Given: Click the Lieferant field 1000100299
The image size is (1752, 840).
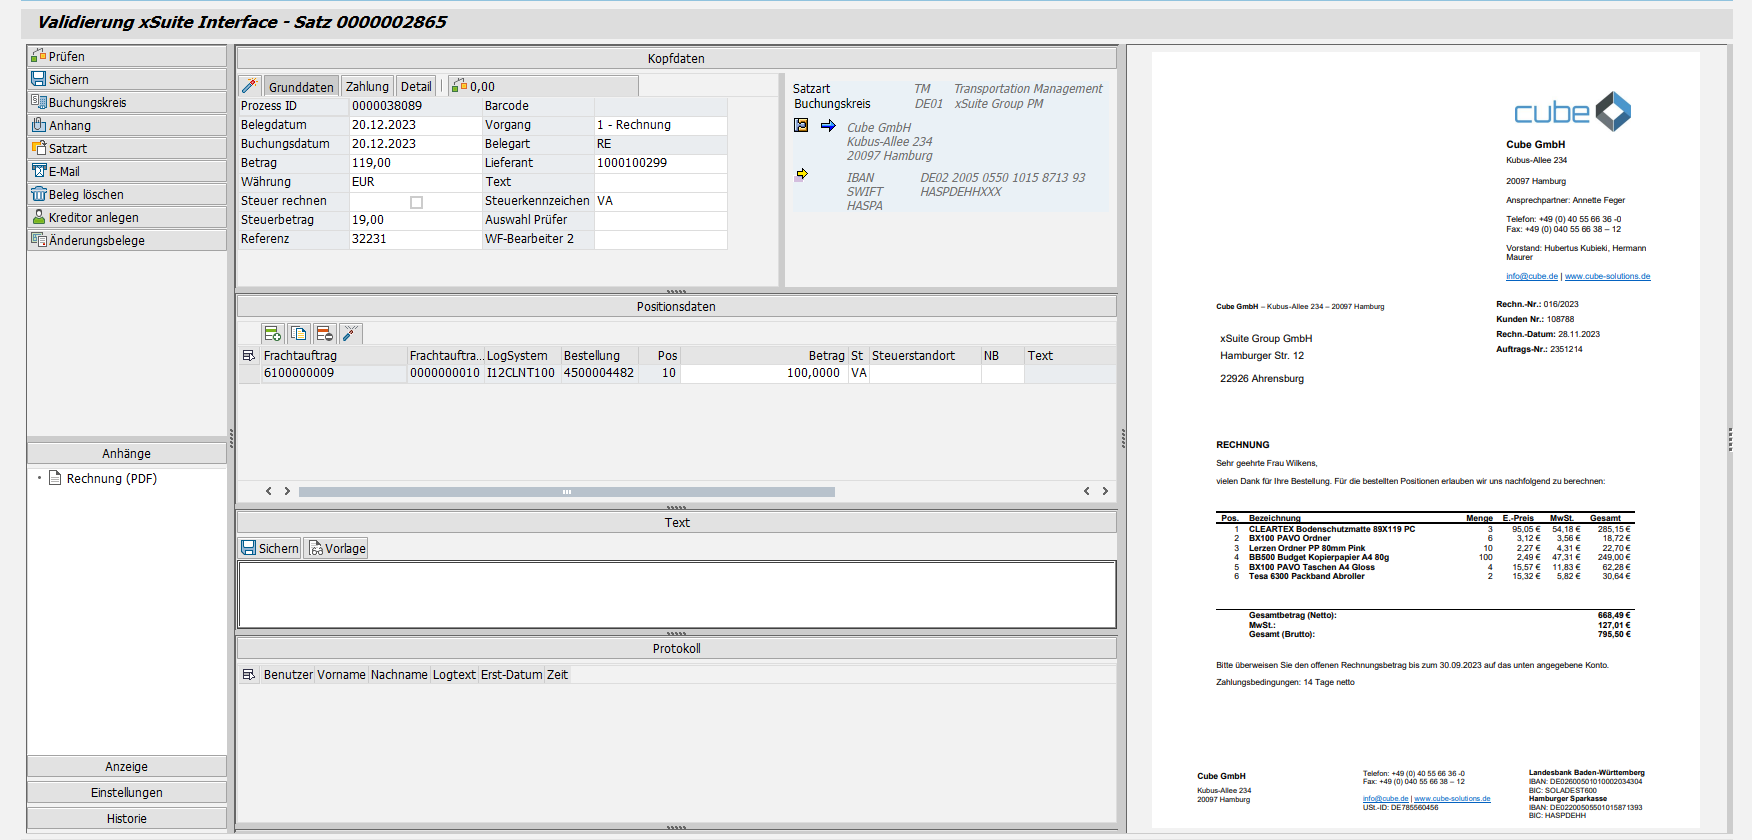Looking at the screenshot, I should coord(660,163).
